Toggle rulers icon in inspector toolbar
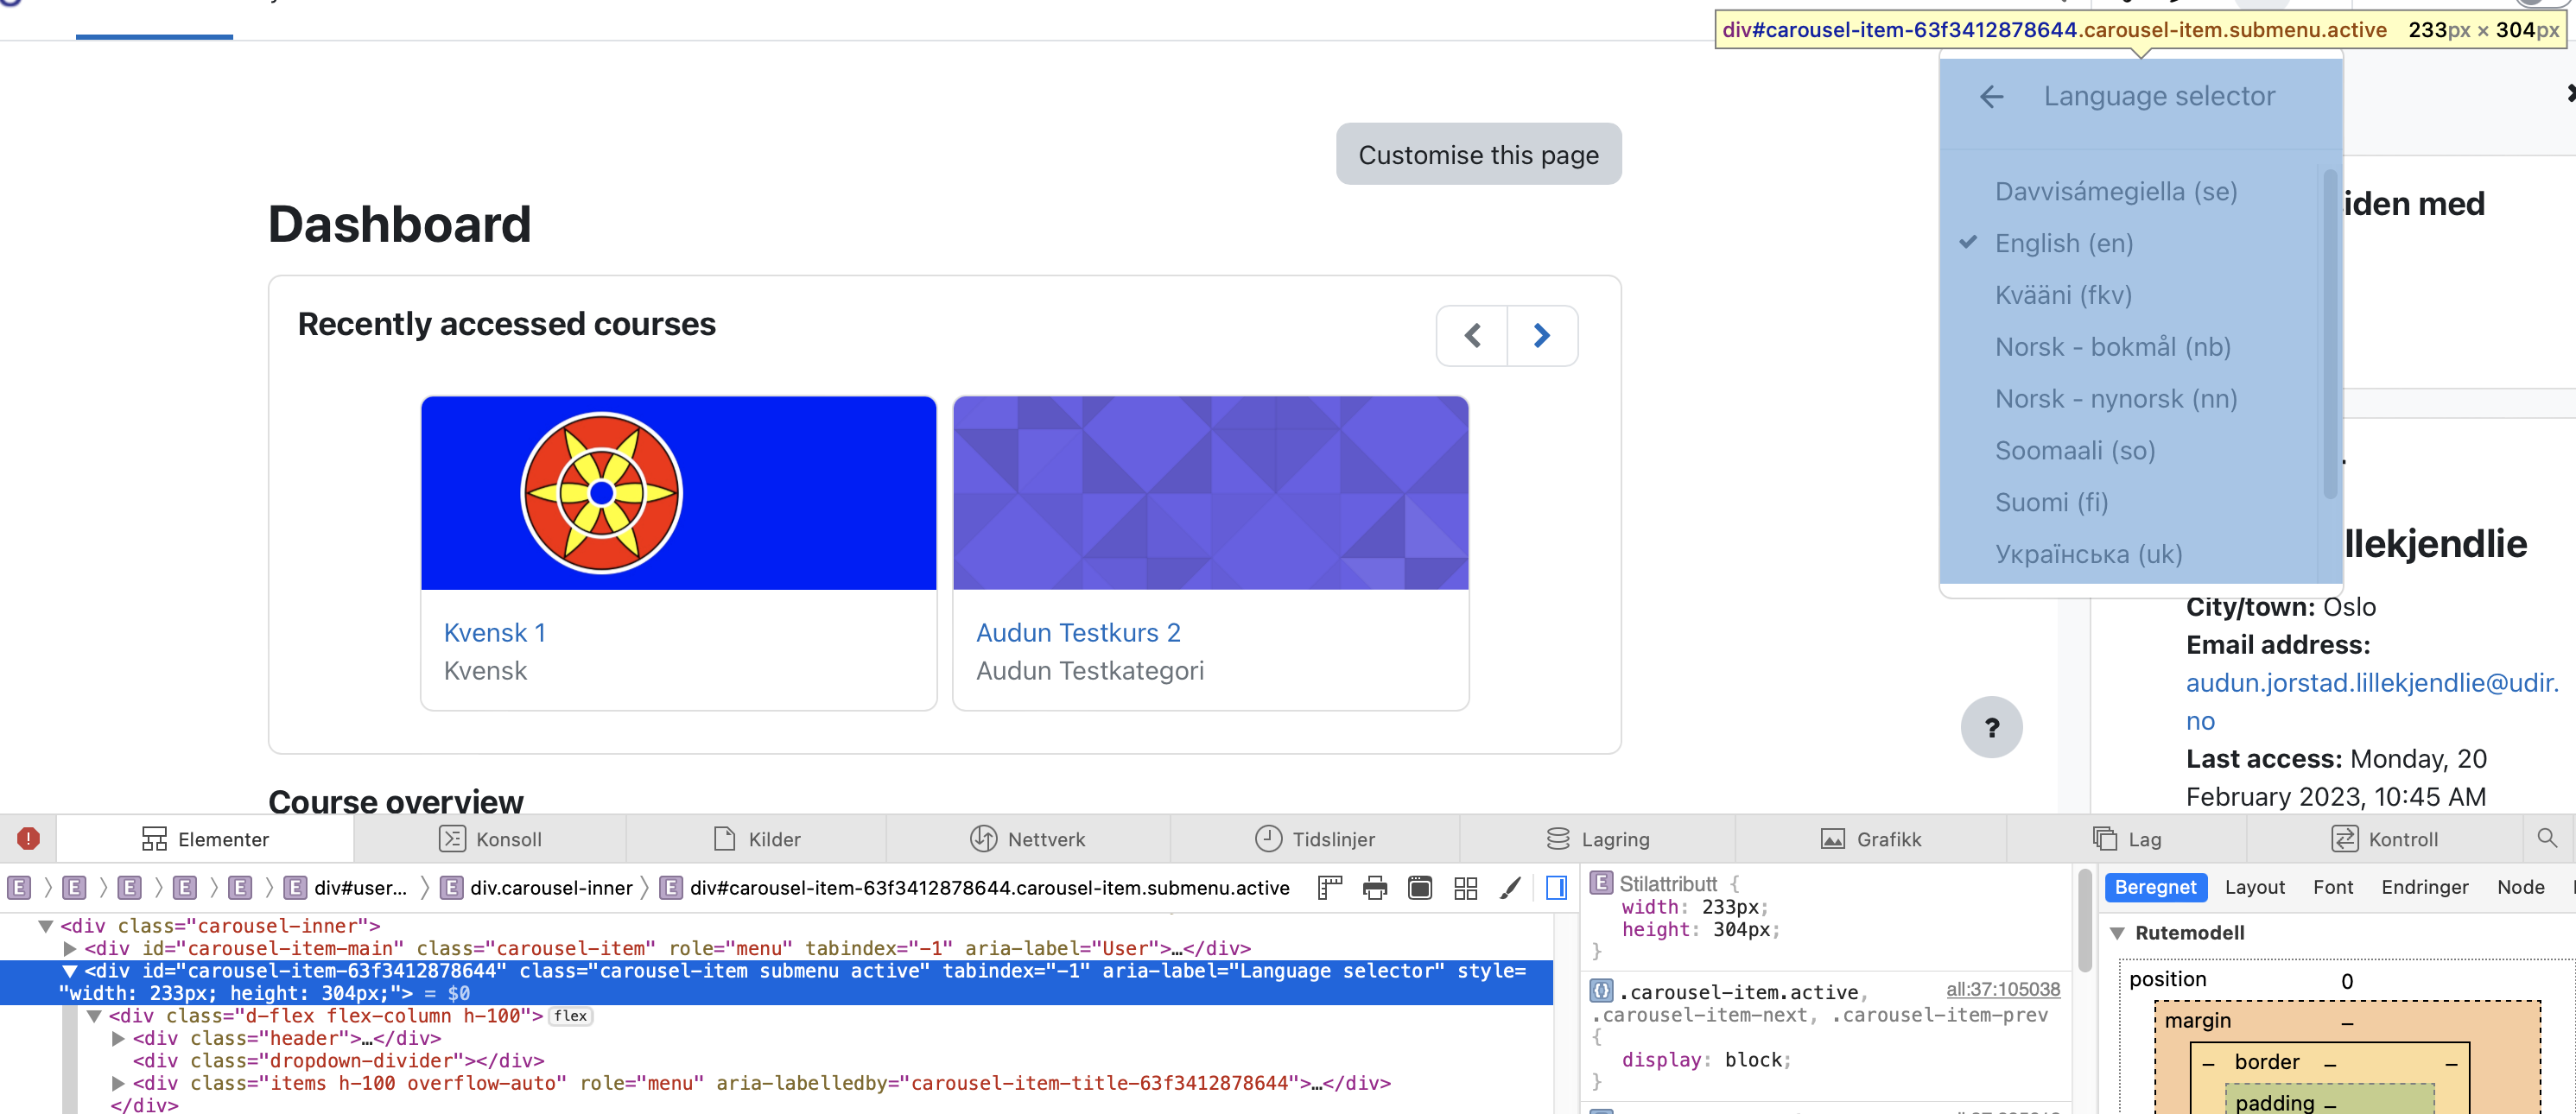 coord(1330,888)
